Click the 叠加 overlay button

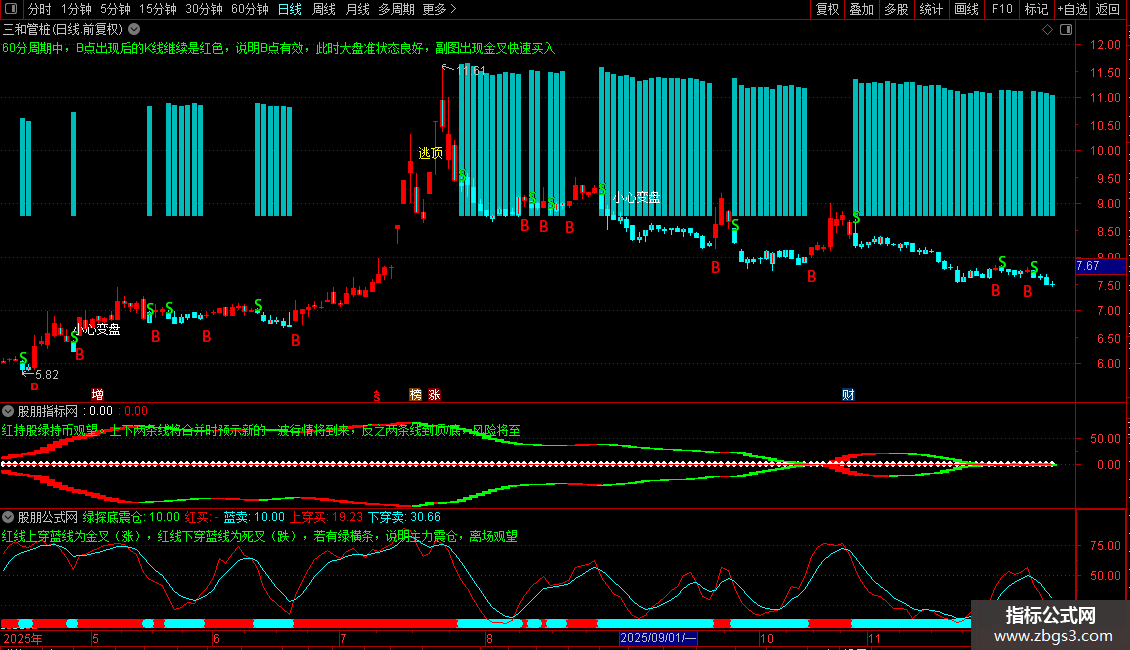pos(861,9)
